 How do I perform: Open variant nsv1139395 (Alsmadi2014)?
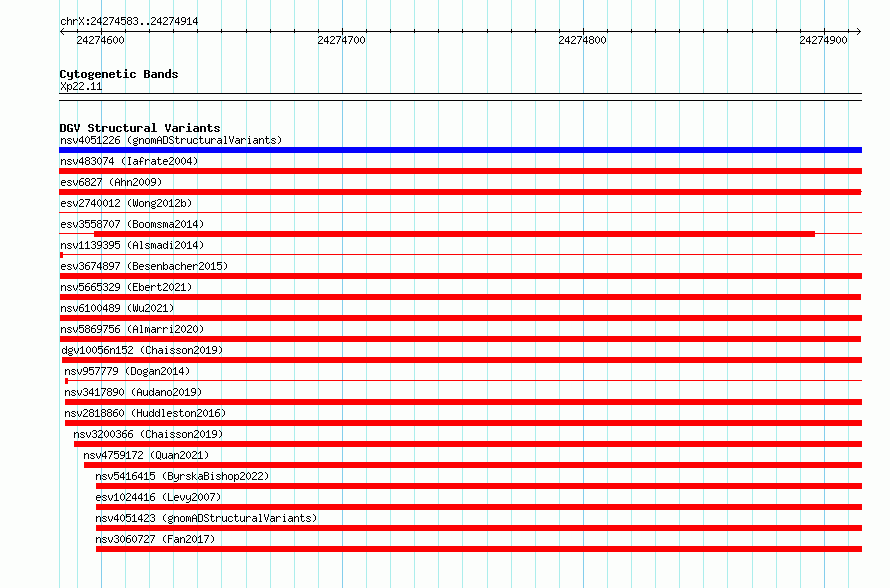(132, 245)
